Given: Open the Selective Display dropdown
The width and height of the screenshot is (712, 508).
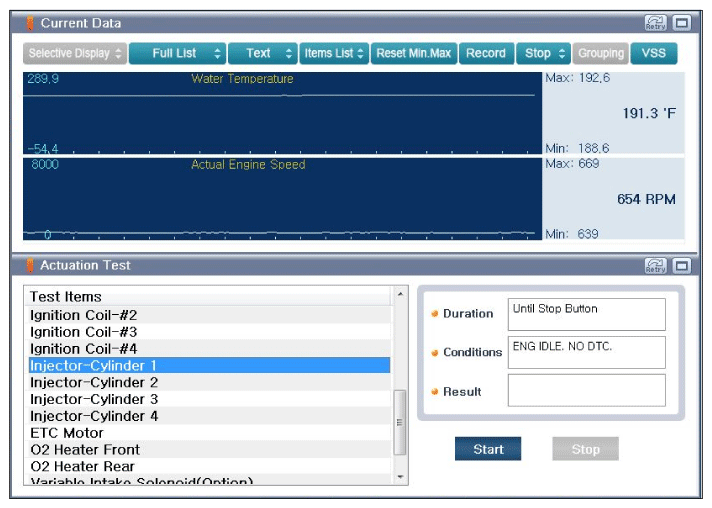Looking at the screenshot, I should [x=75, y=54].
